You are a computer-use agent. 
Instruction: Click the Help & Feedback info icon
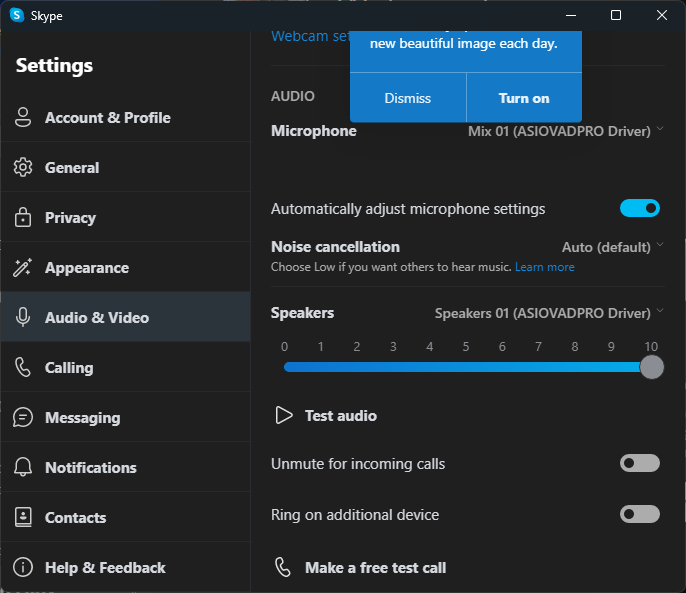23,567
